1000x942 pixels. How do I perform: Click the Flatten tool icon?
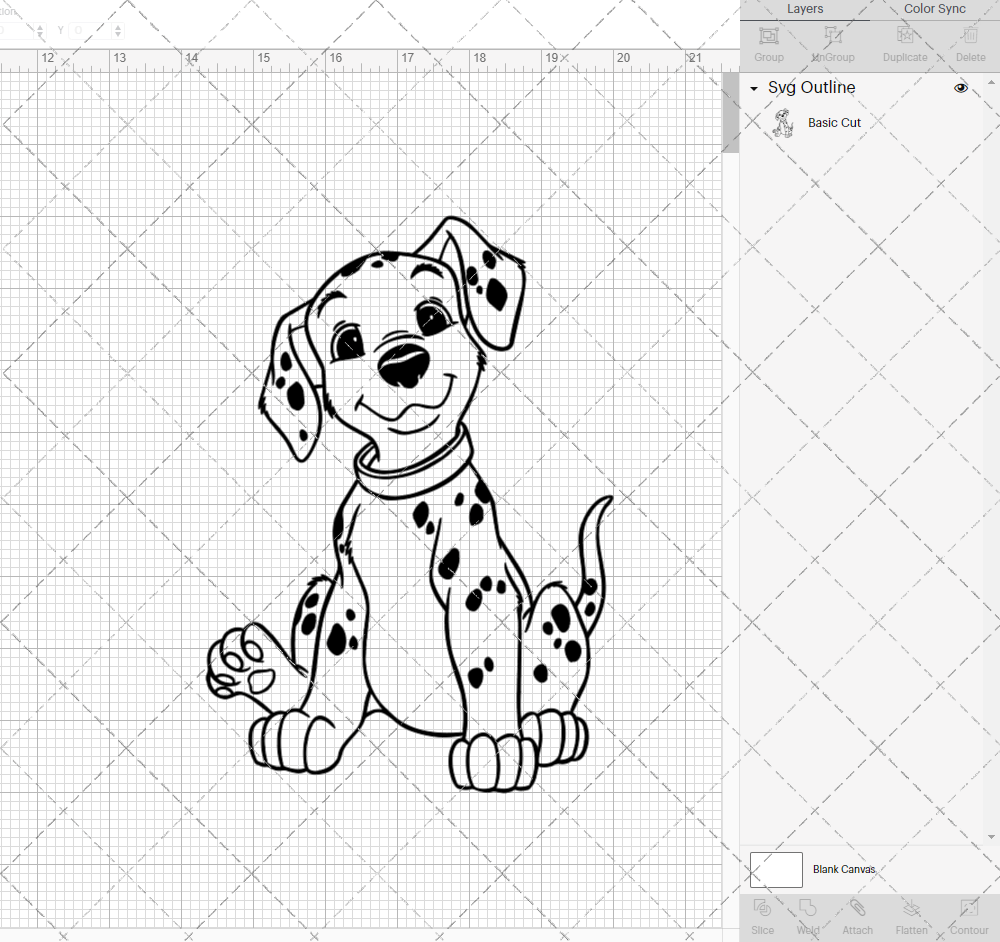(911, 908)
